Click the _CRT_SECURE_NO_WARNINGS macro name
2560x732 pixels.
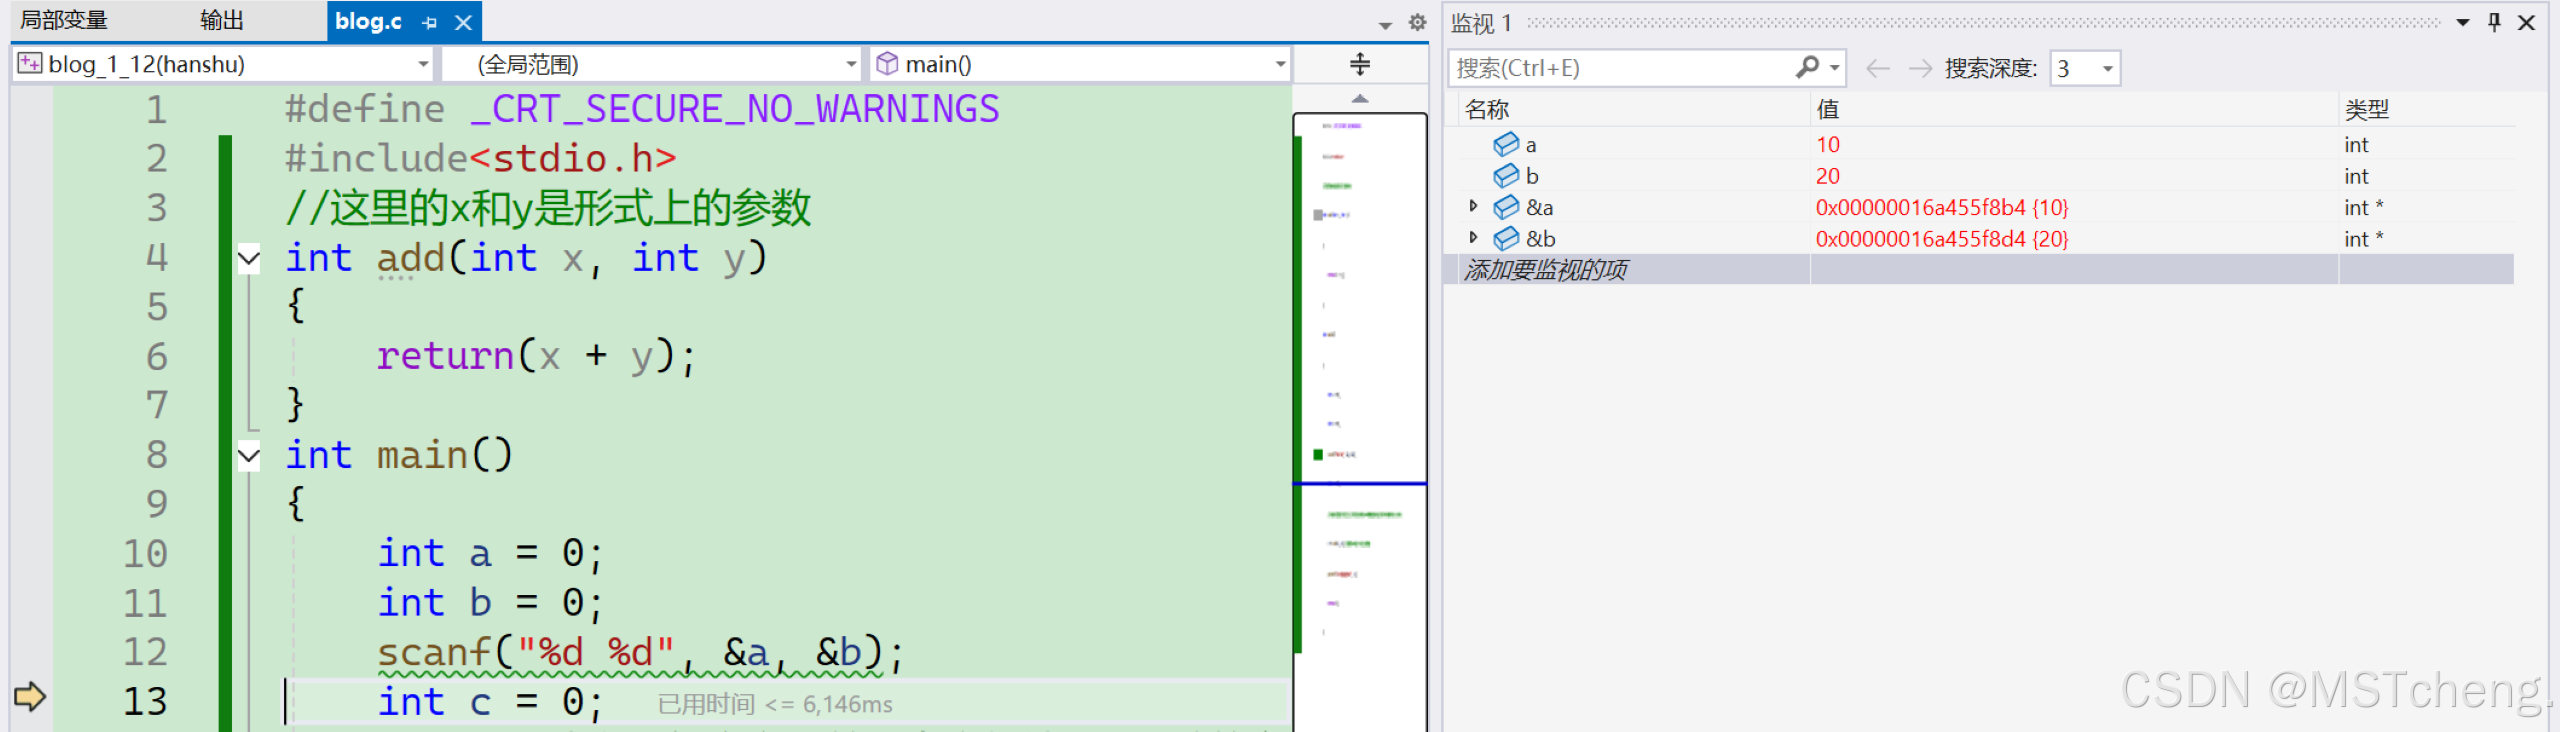pos(734,109)
